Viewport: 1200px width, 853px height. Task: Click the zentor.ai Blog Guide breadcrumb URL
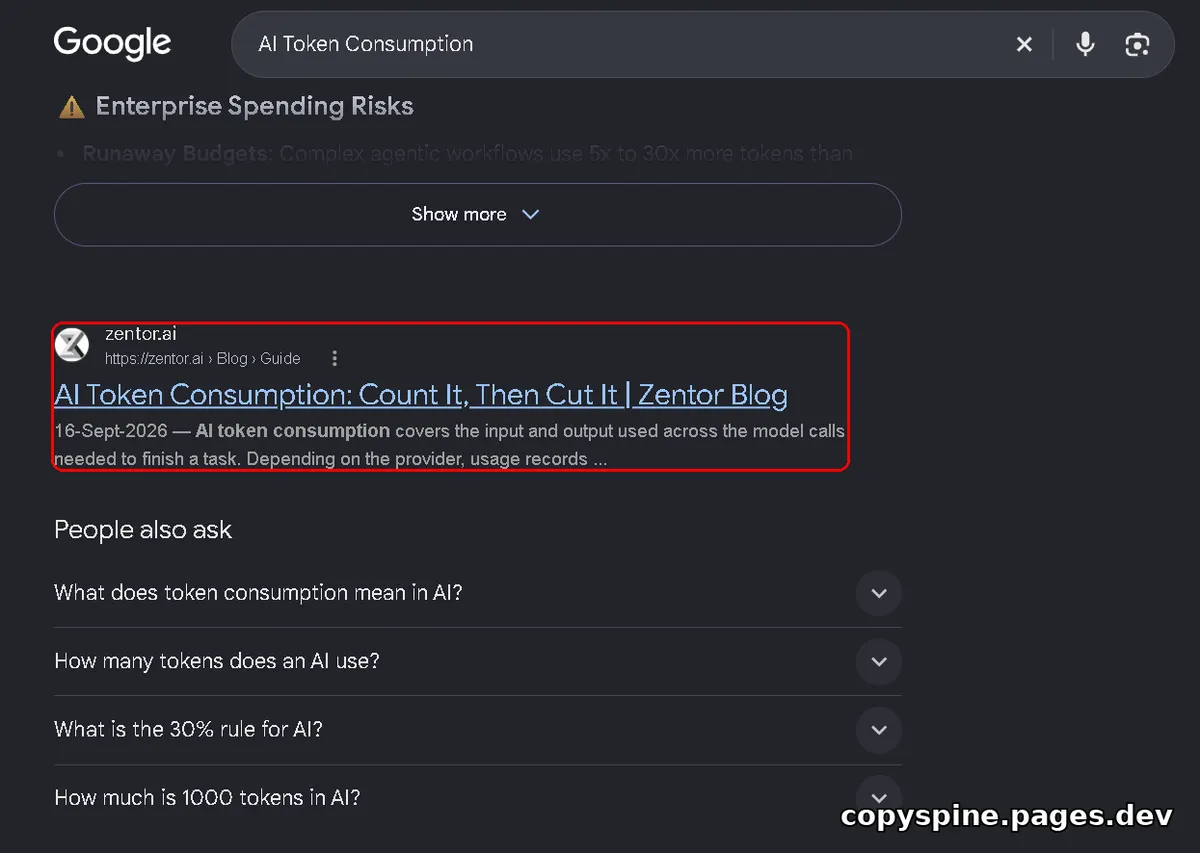pyautogui.click(x=202, y=358)
